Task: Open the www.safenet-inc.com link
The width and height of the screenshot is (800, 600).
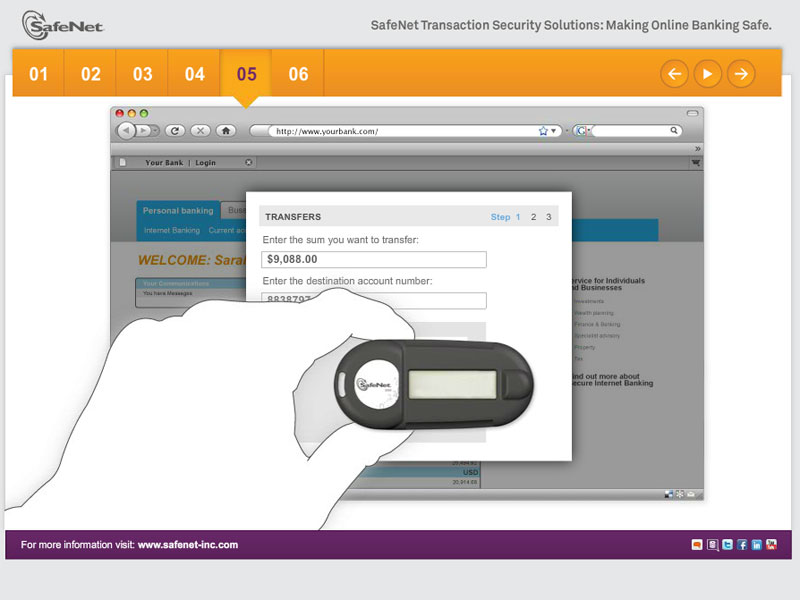Action: click(x=188, y=545)
